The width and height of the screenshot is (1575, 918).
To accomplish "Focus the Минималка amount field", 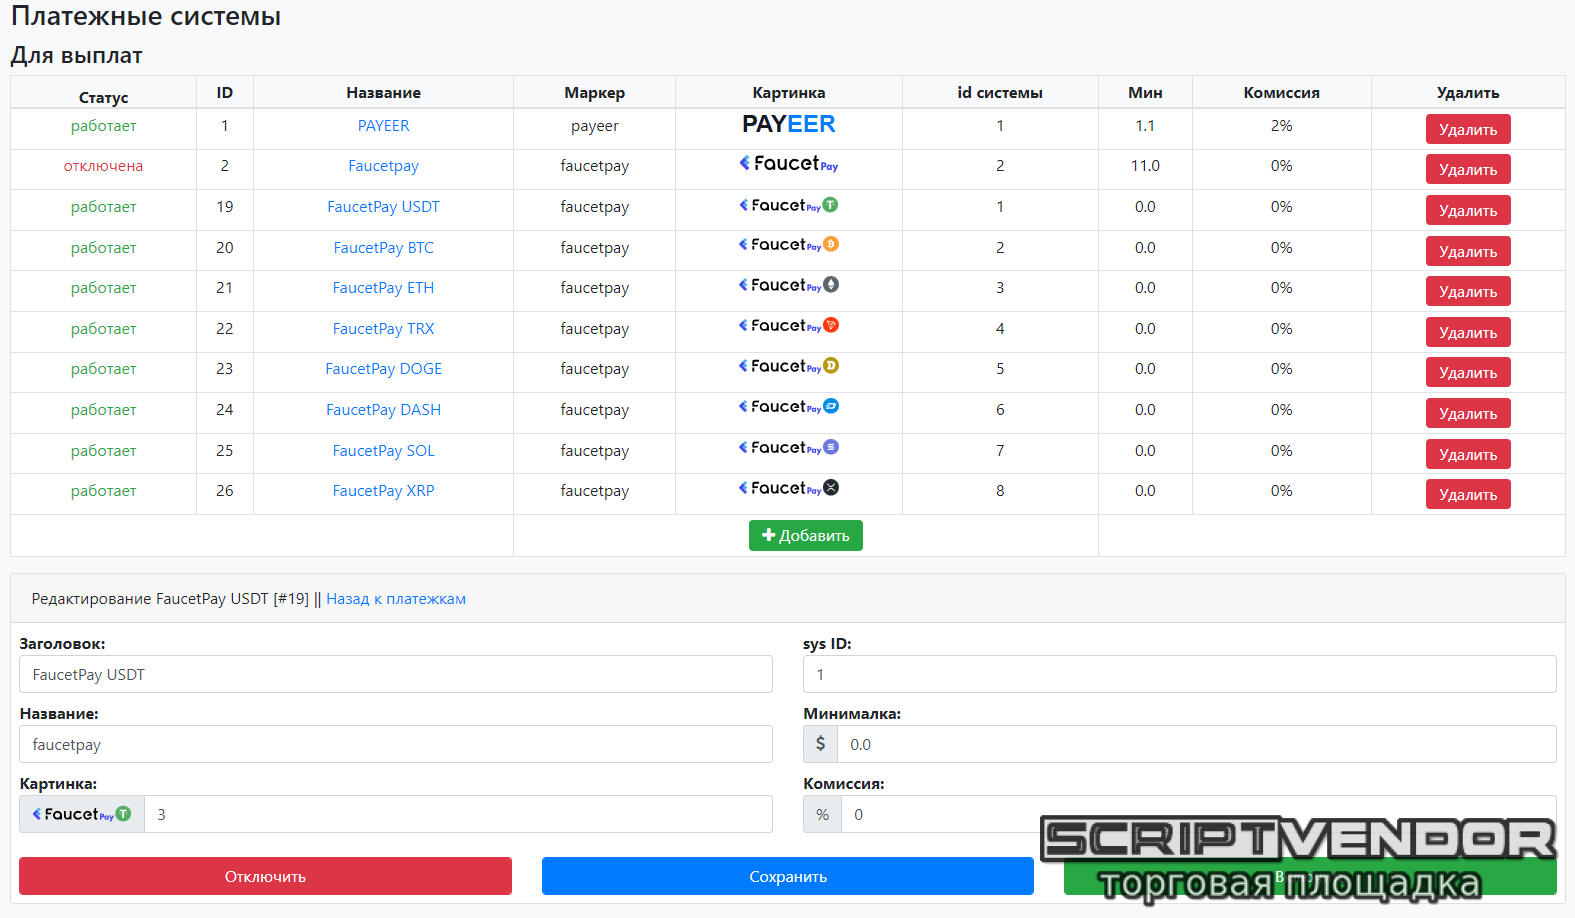I will [1197, 744].
